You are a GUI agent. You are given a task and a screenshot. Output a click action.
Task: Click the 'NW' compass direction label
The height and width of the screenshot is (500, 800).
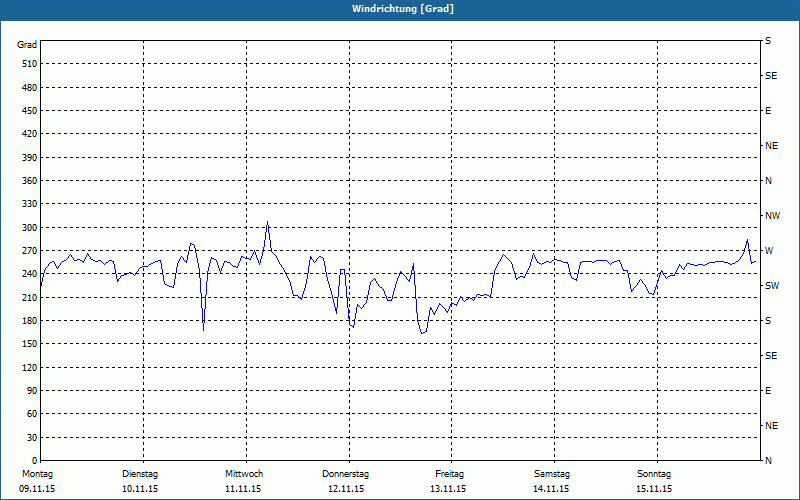point(773,216)
